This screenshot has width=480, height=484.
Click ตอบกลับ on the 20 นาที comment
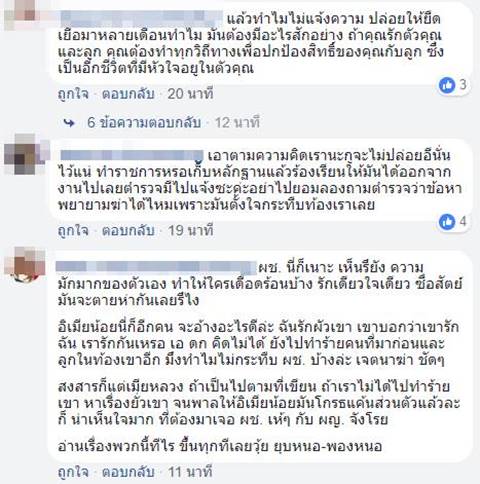128,94
